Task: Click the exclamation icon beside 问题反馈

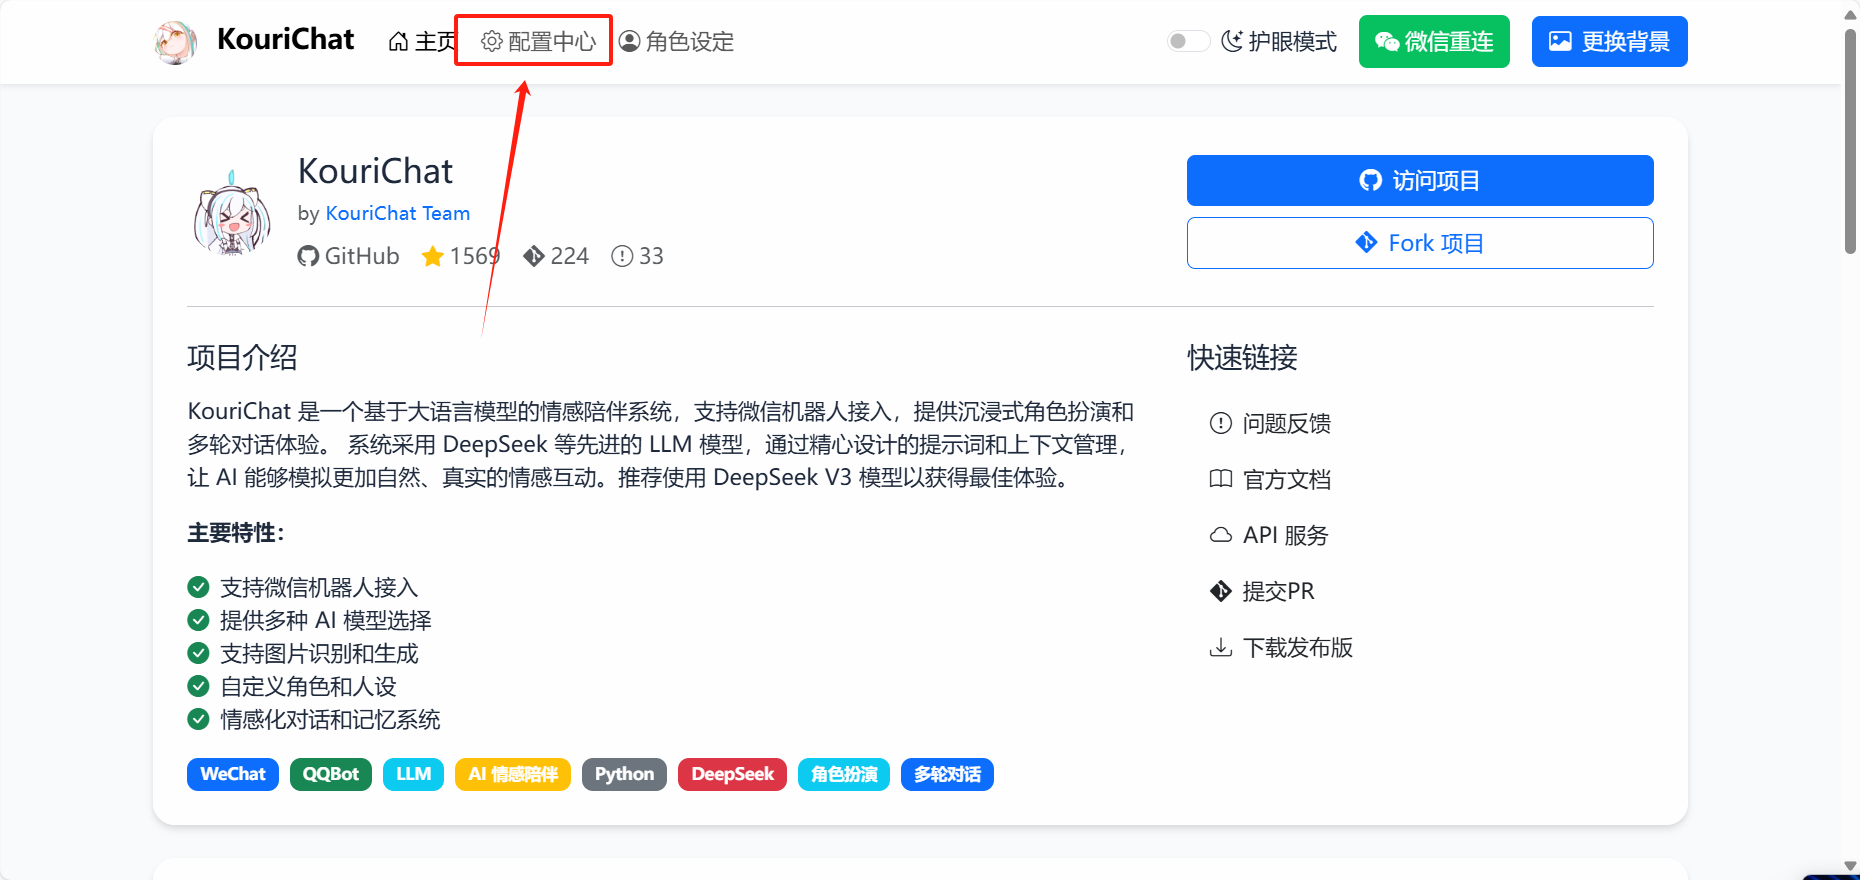Action: 1221,423
